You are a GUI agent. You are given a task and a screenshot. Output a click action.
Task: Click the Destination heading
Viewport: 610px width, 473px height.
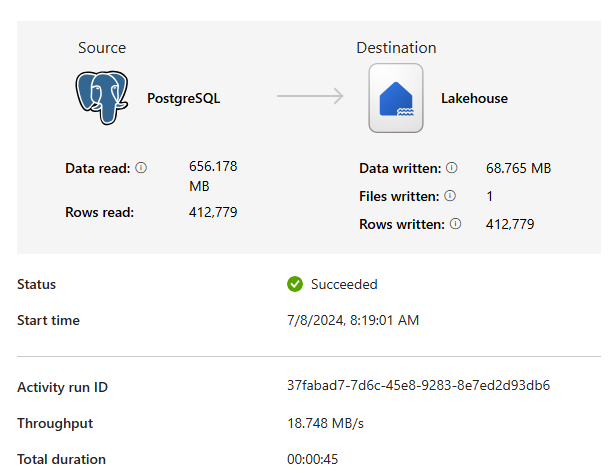coord(396,48)
